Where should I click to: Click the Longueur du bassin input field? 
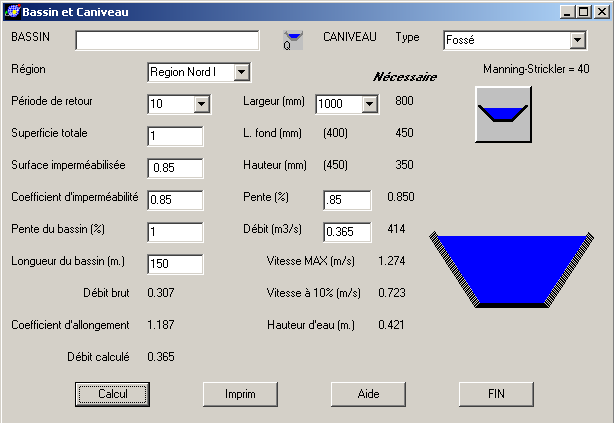click(175, 264)
